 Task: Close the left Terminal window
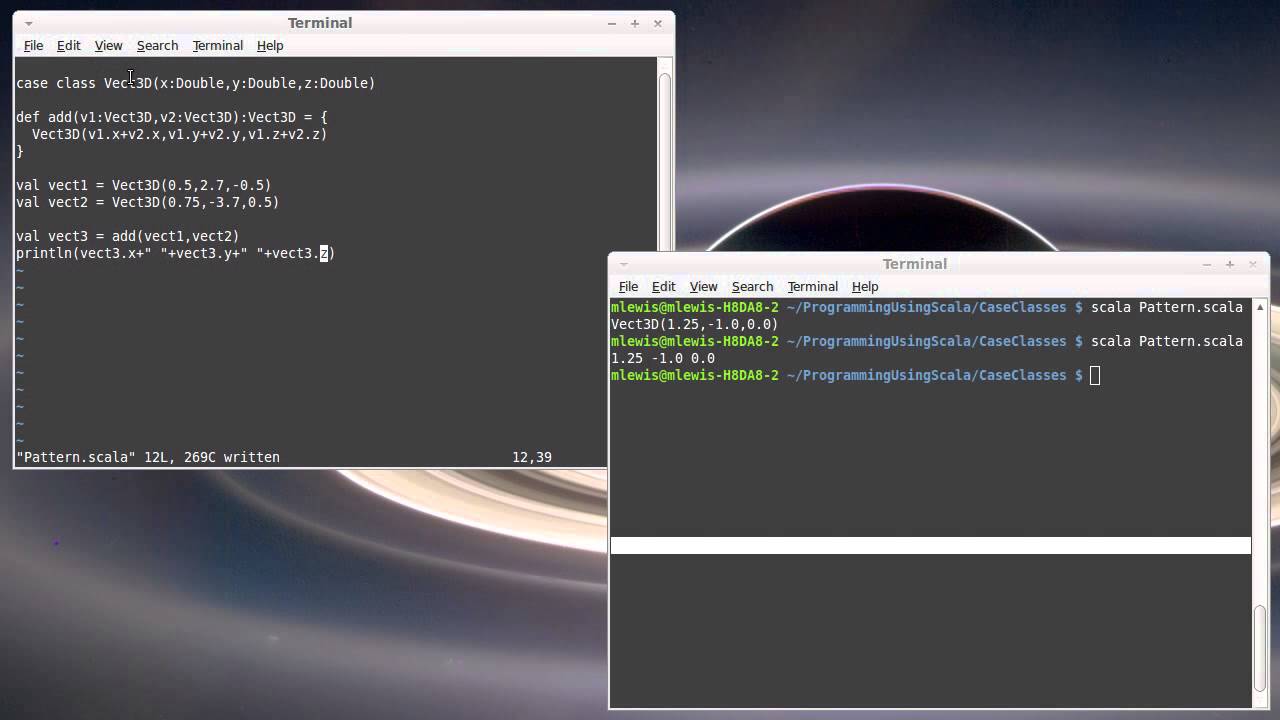click(x=658, y=23)
